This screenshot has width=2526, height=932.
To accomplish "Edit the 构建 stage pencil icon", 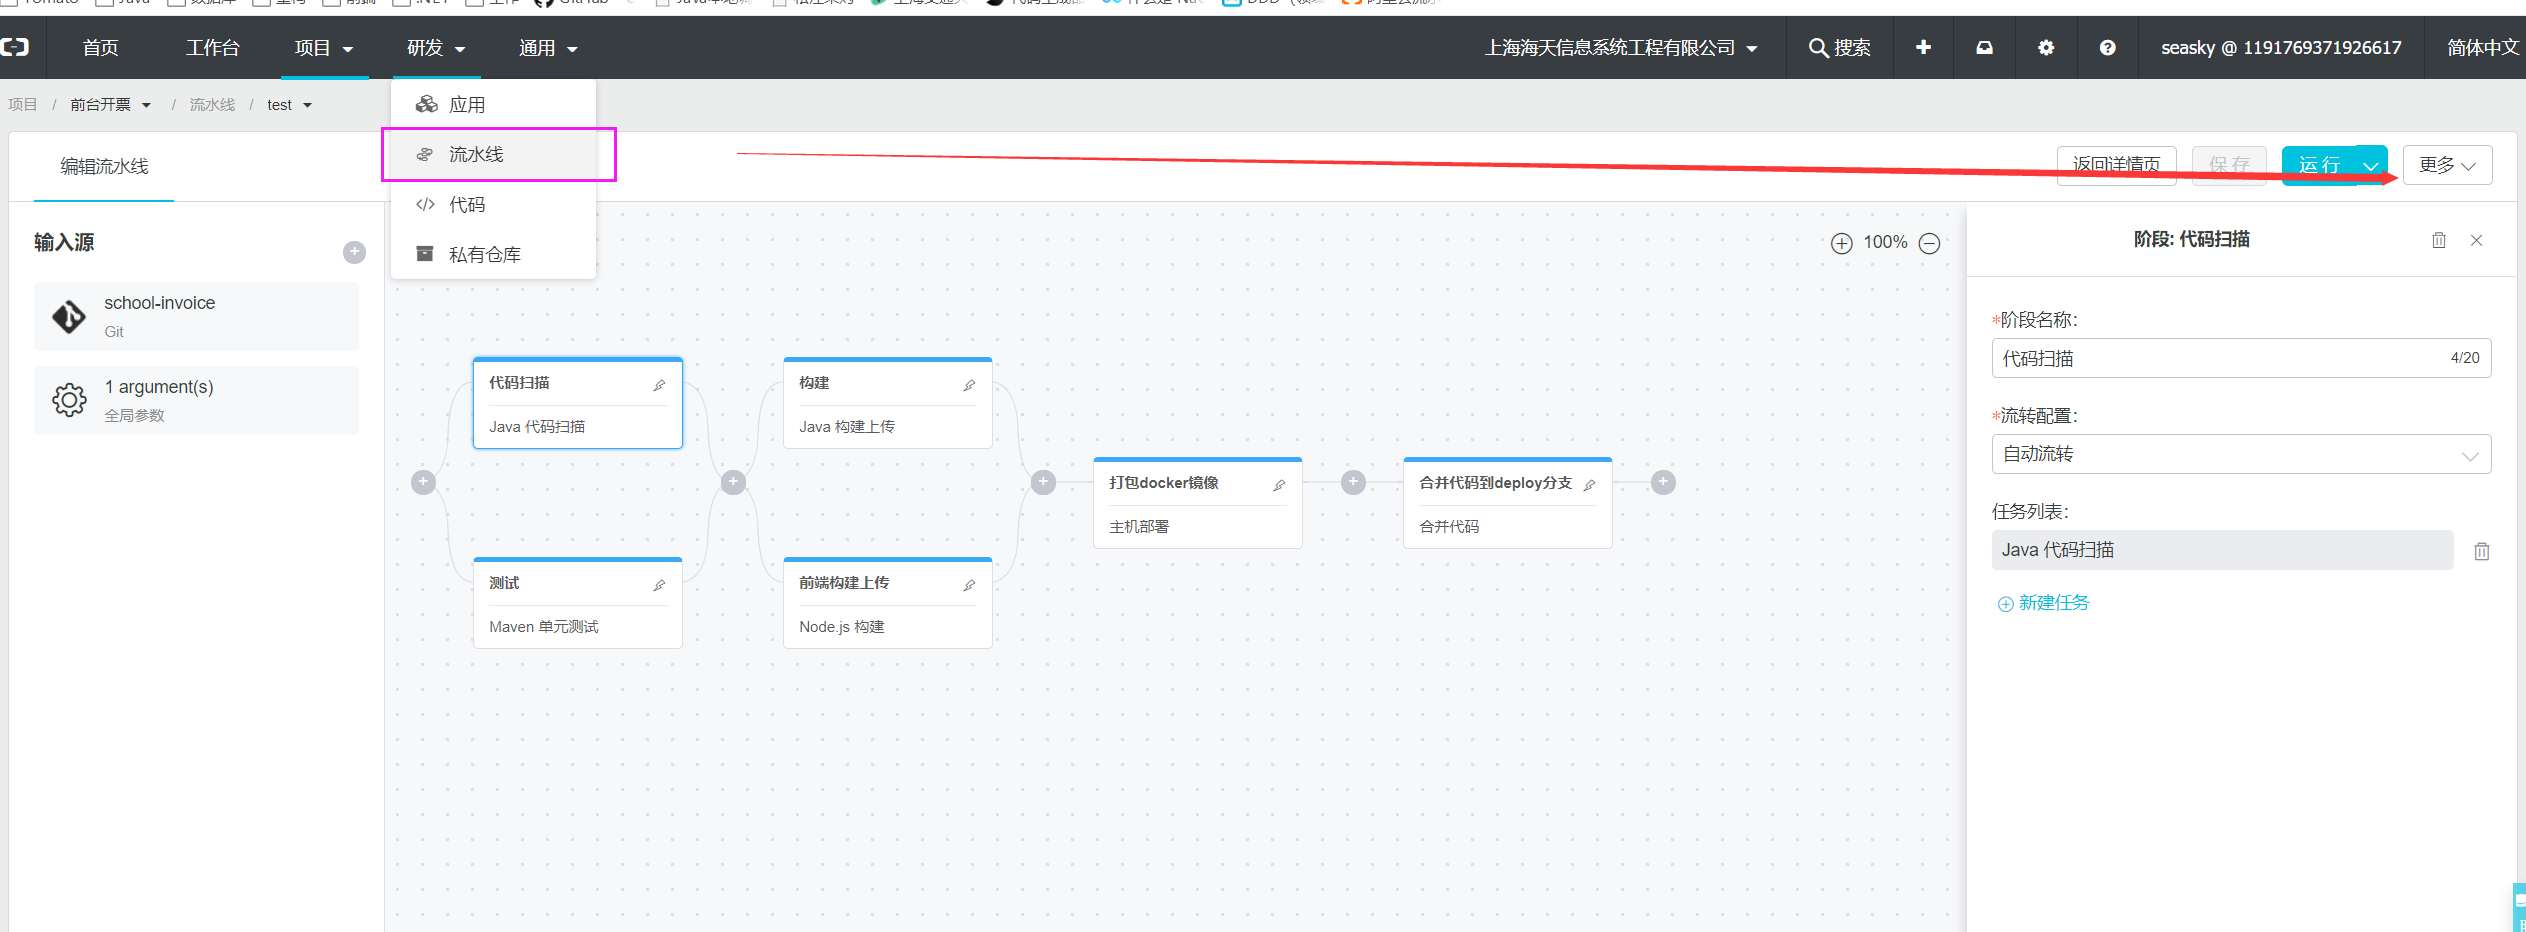I will [969, 385].
